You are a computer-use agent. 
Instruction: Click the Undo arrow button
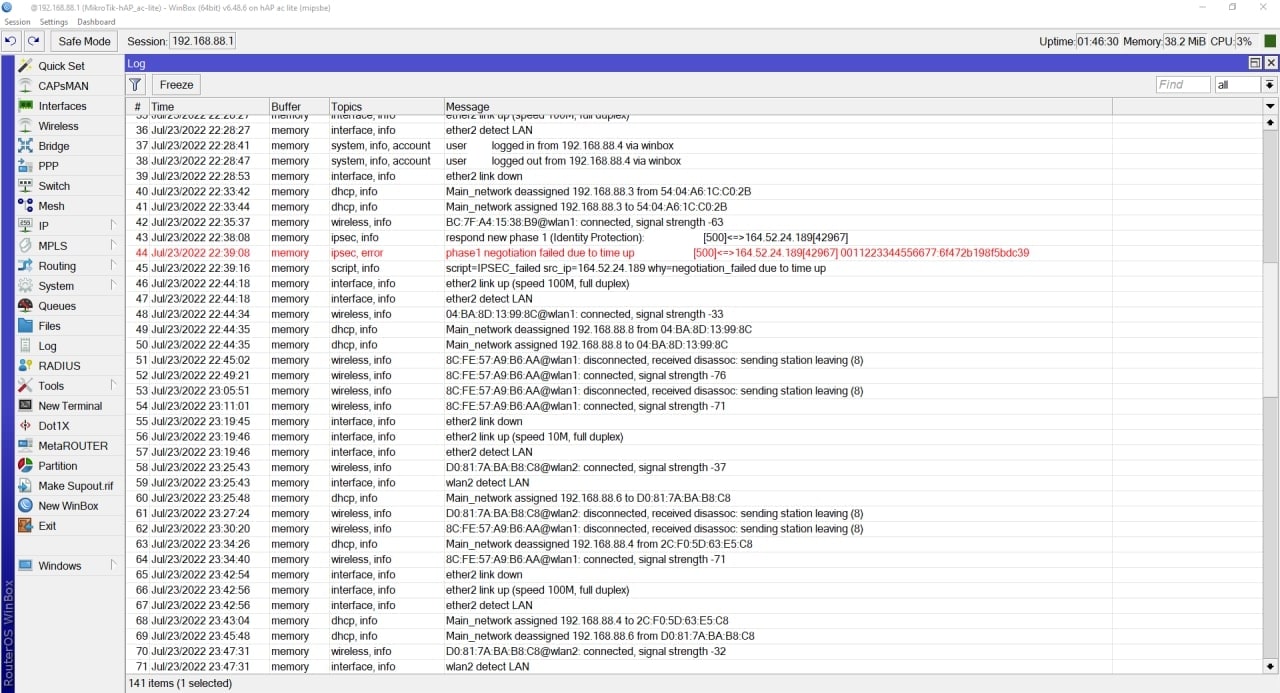click(11, 41)
